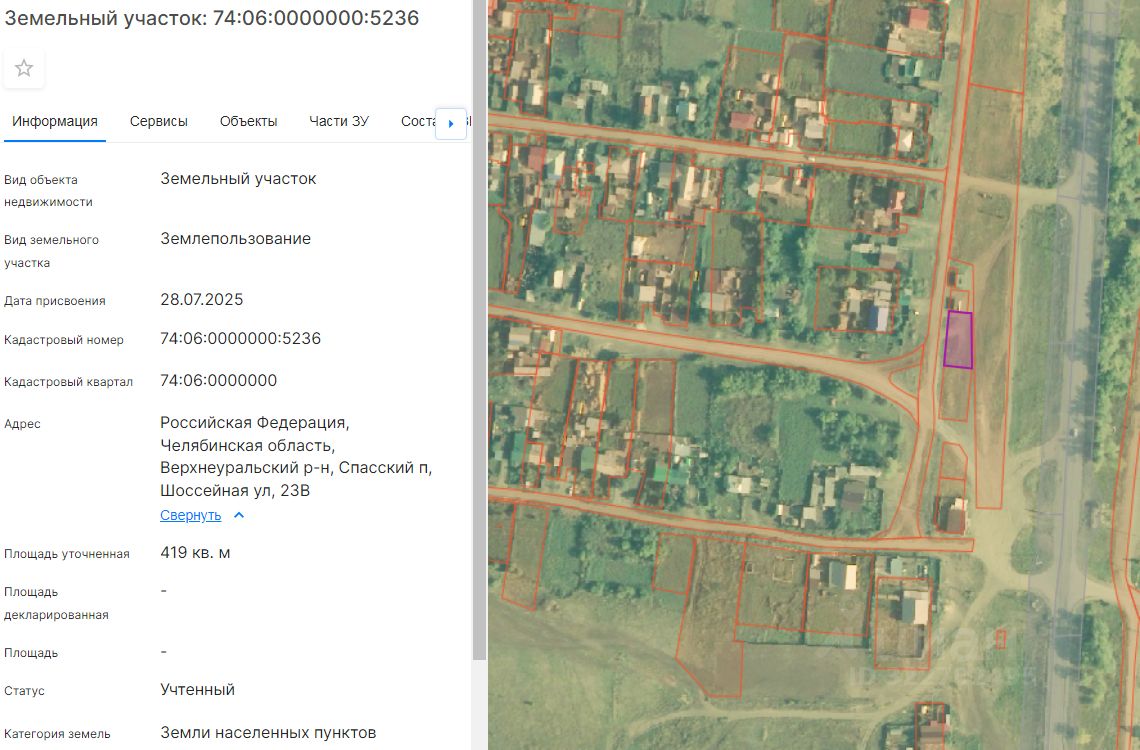Click the label Категория земель
Image resolution: width=1140 pixels, height=750 pixels.
(x=57, y=734)
